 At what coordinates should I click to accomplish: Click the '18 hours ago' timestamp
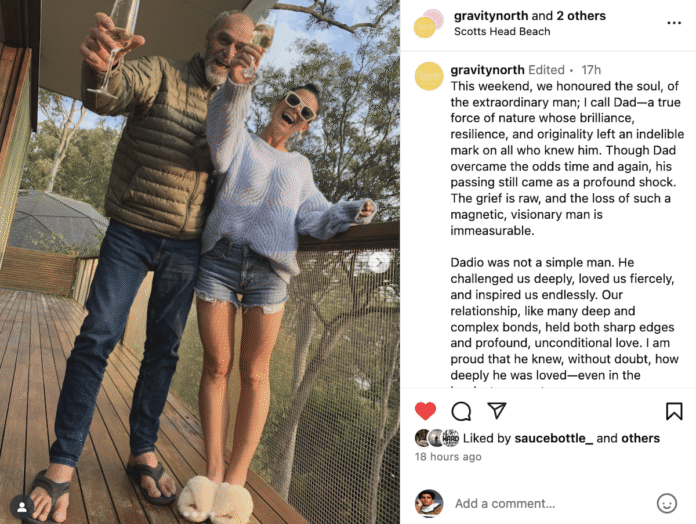coord(448,457)
